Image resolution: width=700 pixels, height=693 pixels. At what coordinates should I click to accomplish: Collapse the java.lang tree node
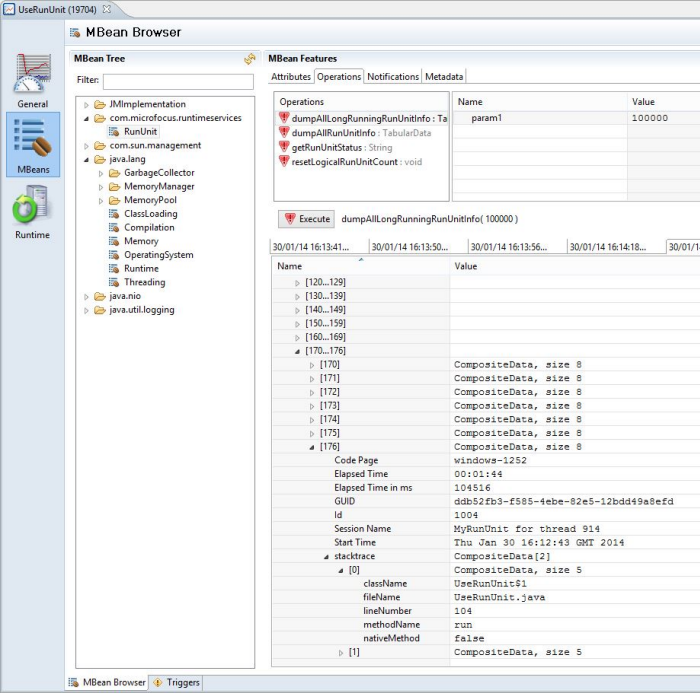pos(87,159)
